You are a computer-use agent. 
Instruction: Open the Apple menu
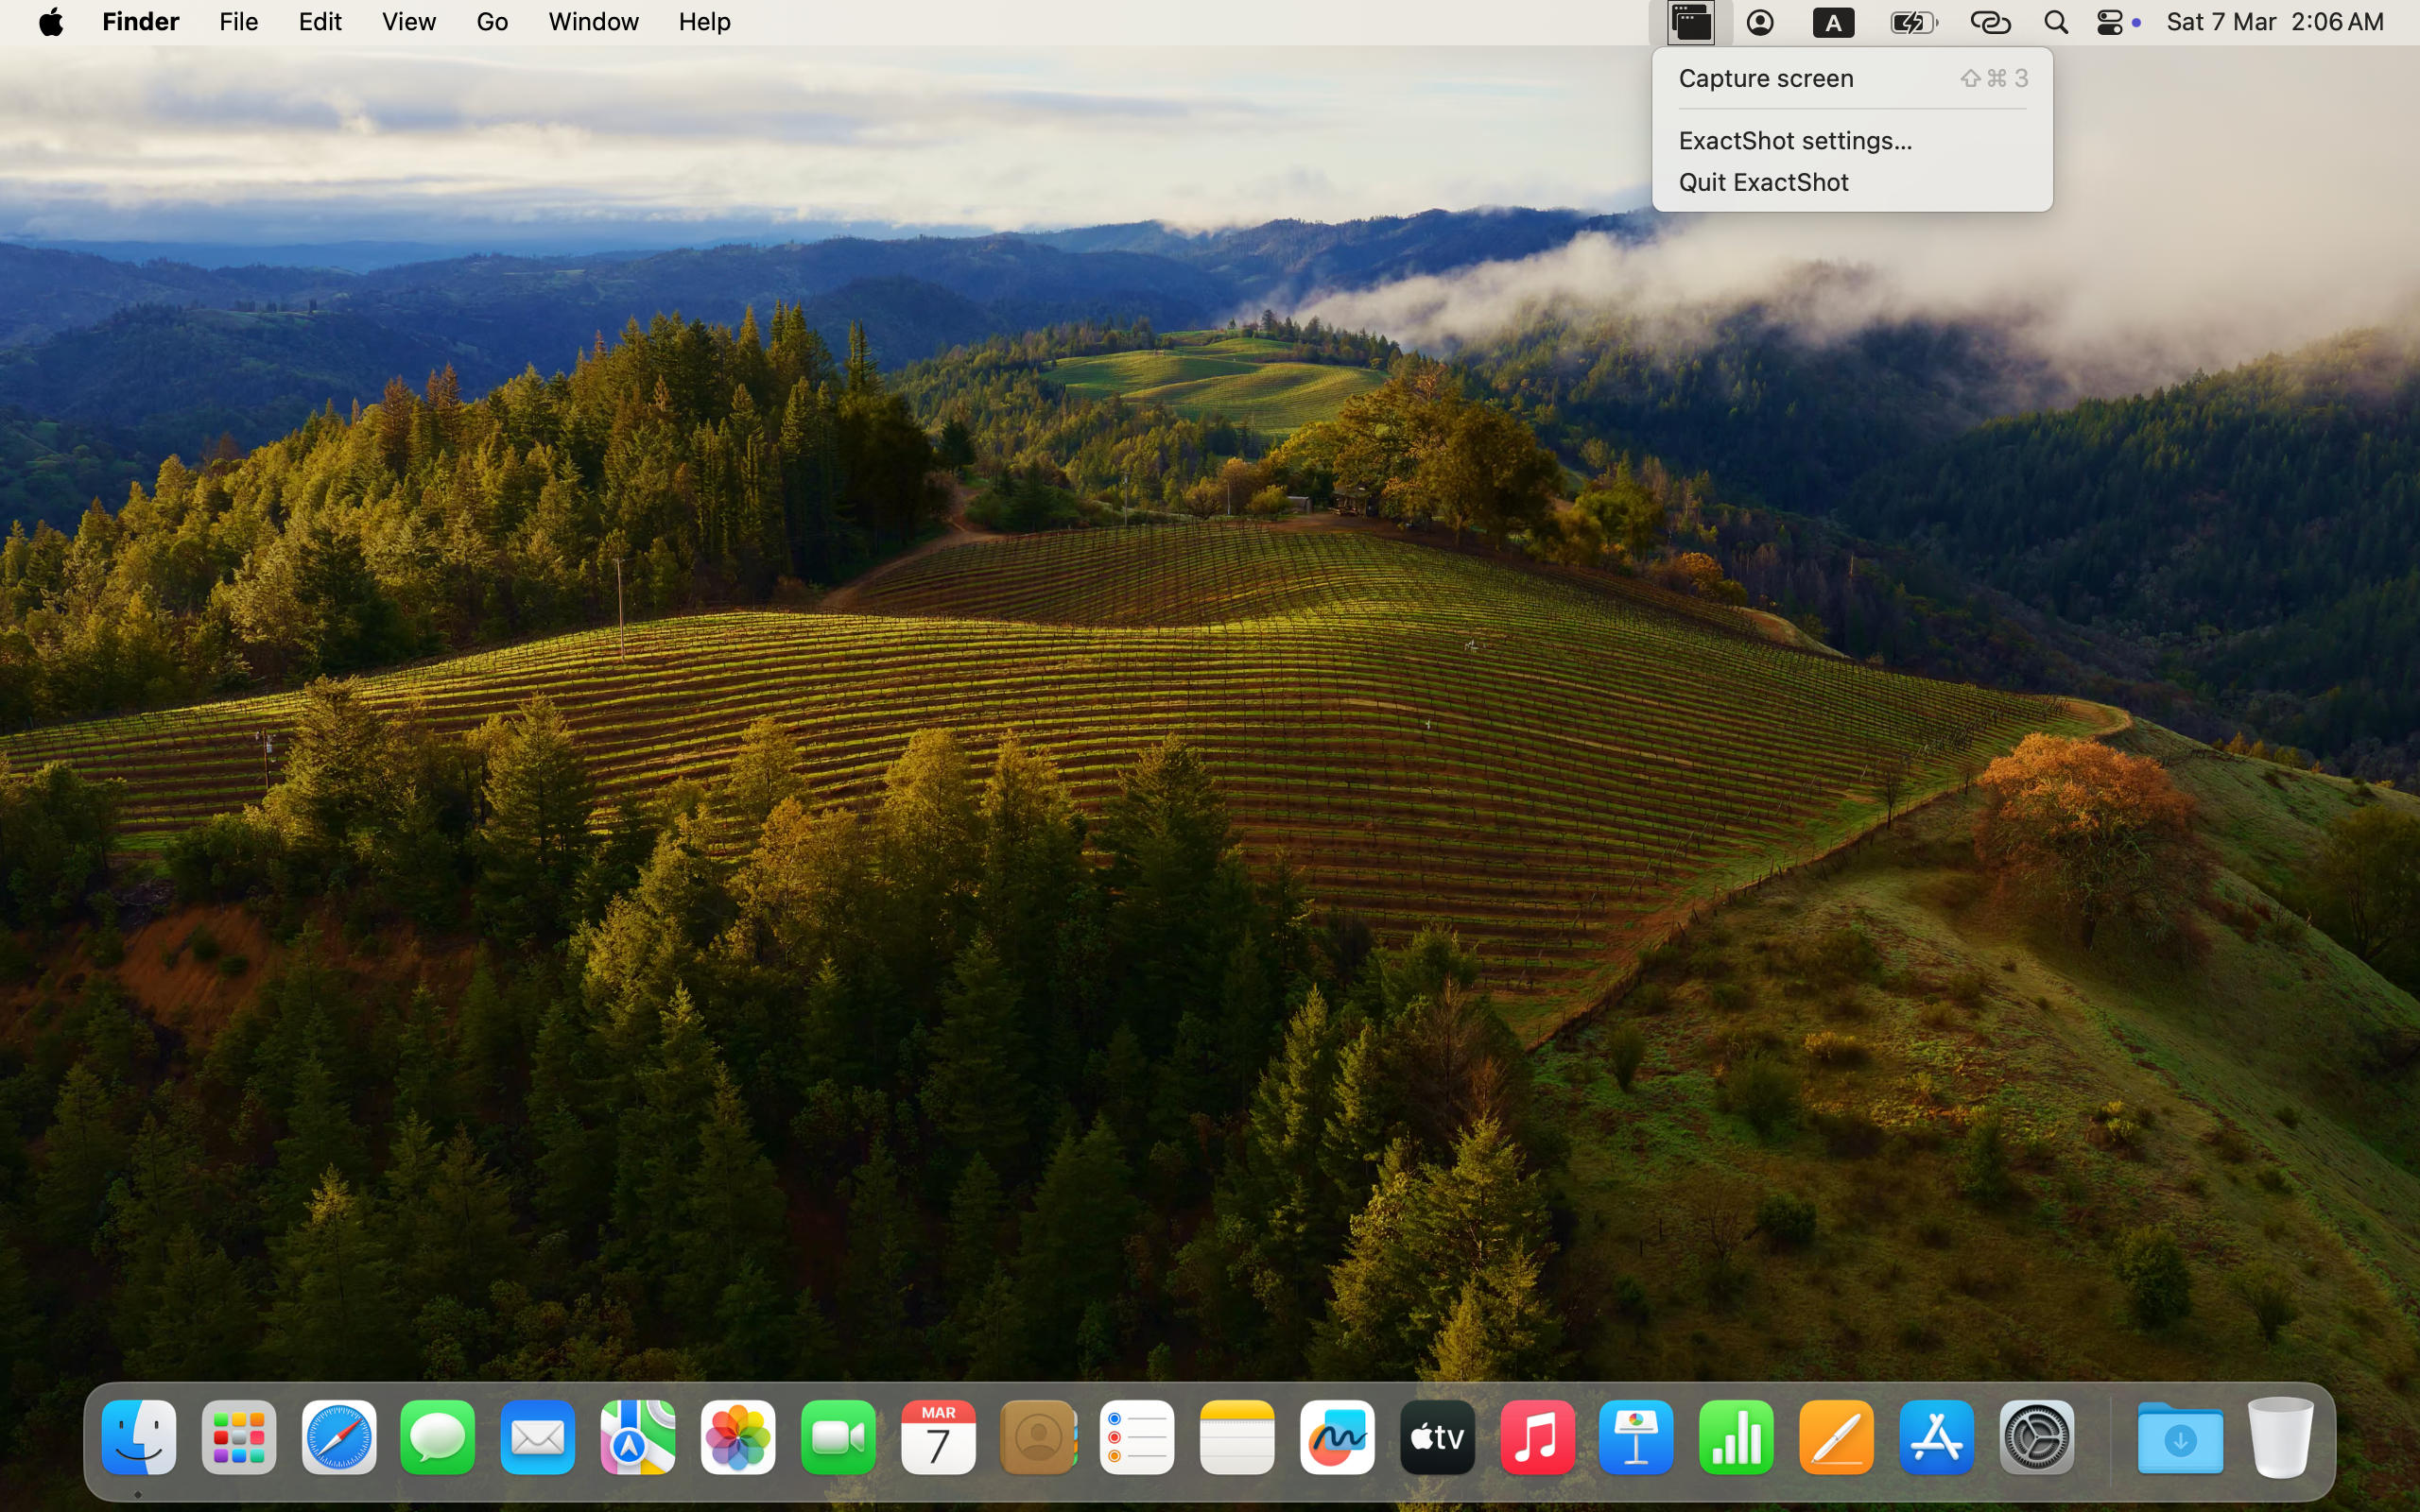pyautogui.click(x=52, y=22)
